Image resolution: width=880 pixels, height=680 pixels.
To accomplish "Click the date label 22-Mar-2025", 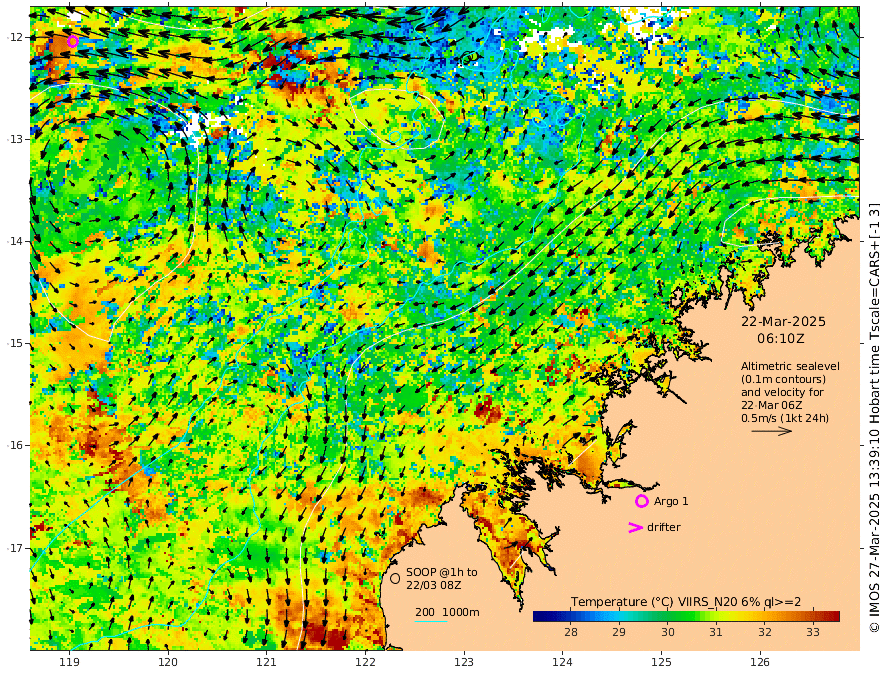I will pyautogui.click(x=783, y=321).
